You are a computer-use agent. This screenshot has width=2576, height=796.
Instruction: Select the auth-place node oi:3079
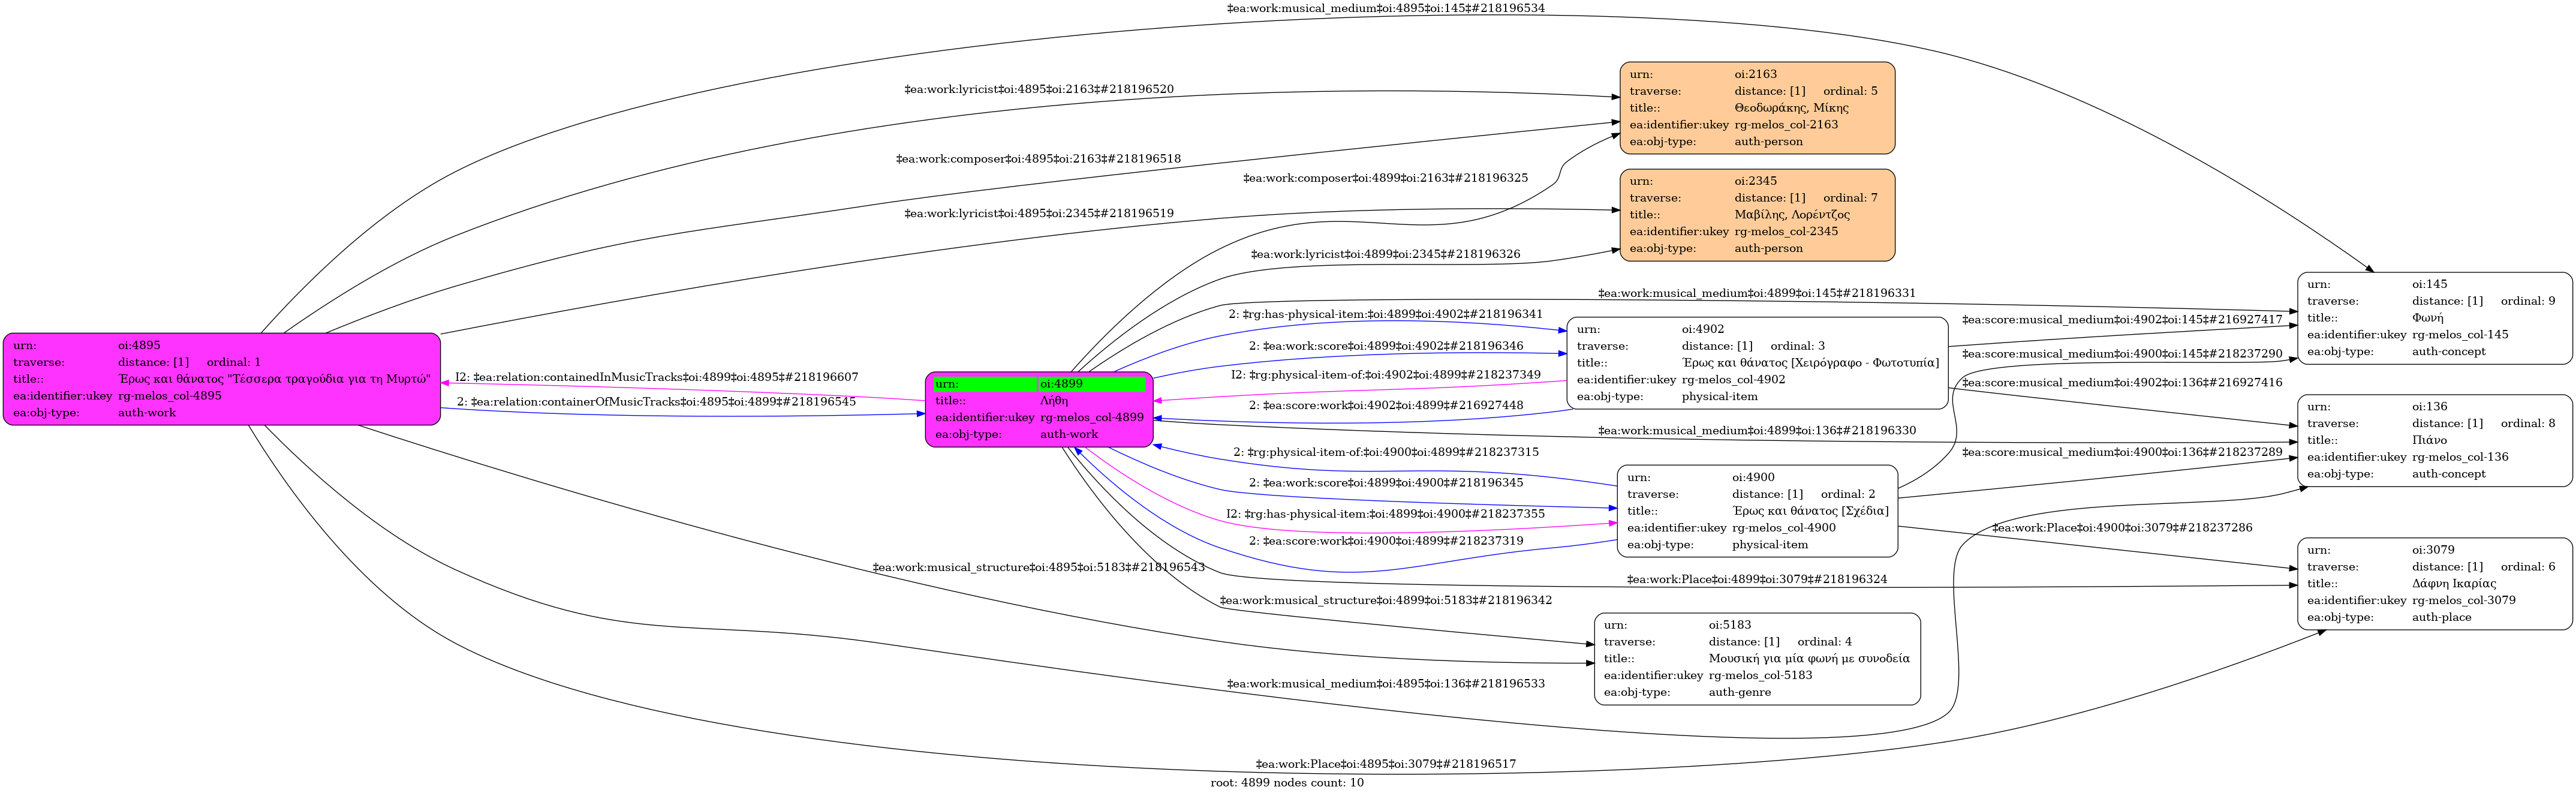pyautogui.click(x=2434, y=584)
